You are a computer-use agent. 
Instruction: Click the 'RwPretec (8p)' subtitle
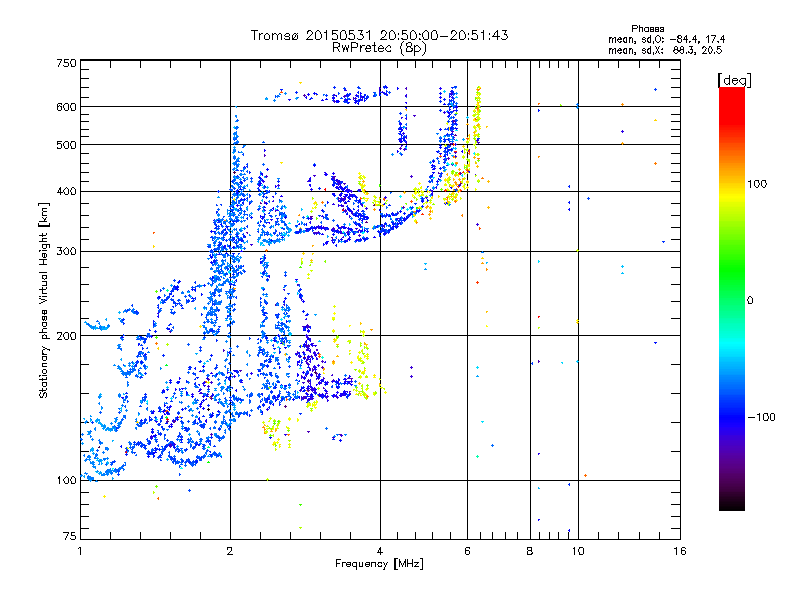coord(379,48)
